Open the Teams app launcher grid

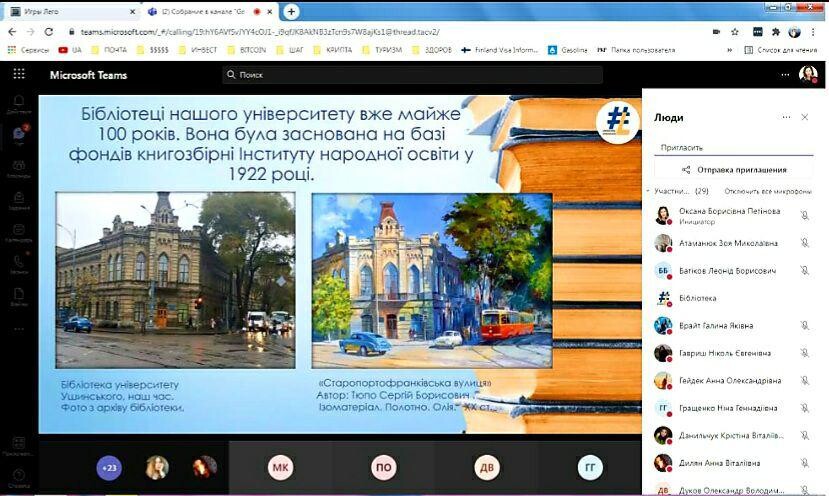[19, 74]
